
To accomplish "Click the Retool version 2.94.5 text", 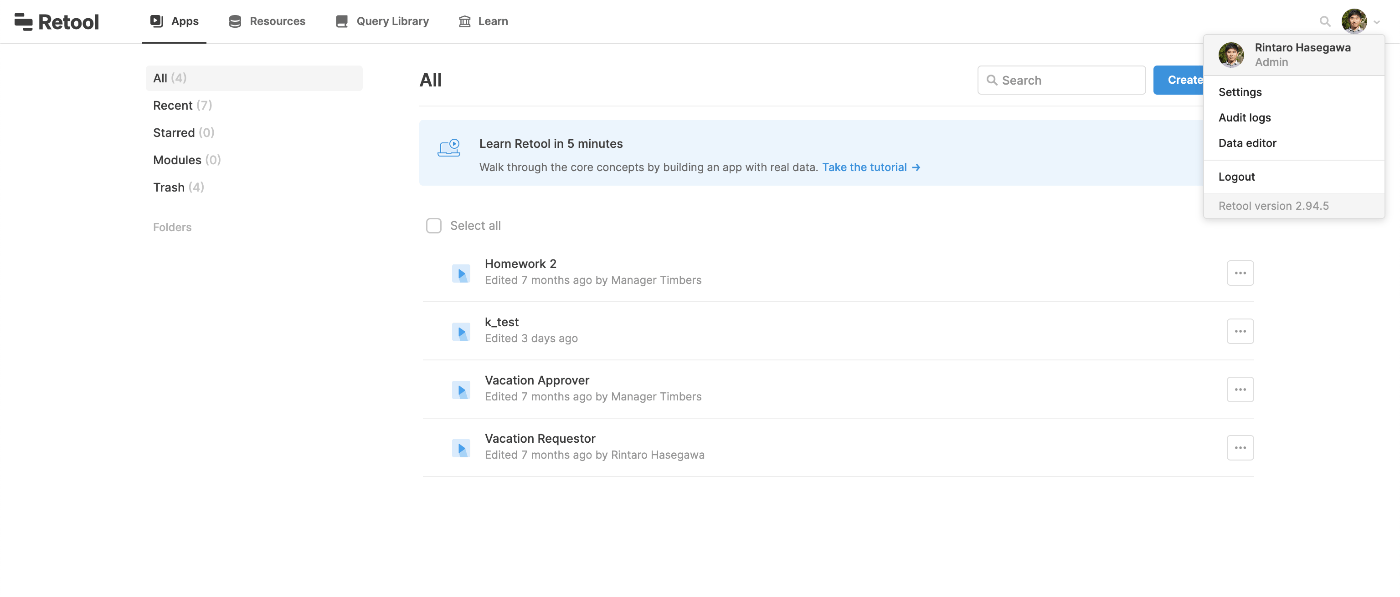I will click(x=1273, y=206).
